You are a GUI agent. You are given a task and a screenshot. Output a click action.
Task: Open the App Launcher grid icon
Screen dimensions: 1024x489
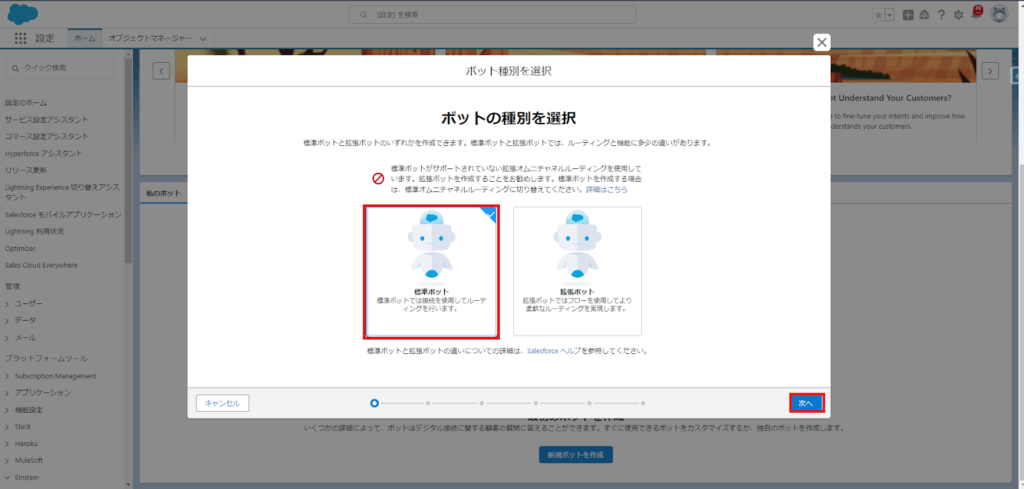[x=20, y=39]
